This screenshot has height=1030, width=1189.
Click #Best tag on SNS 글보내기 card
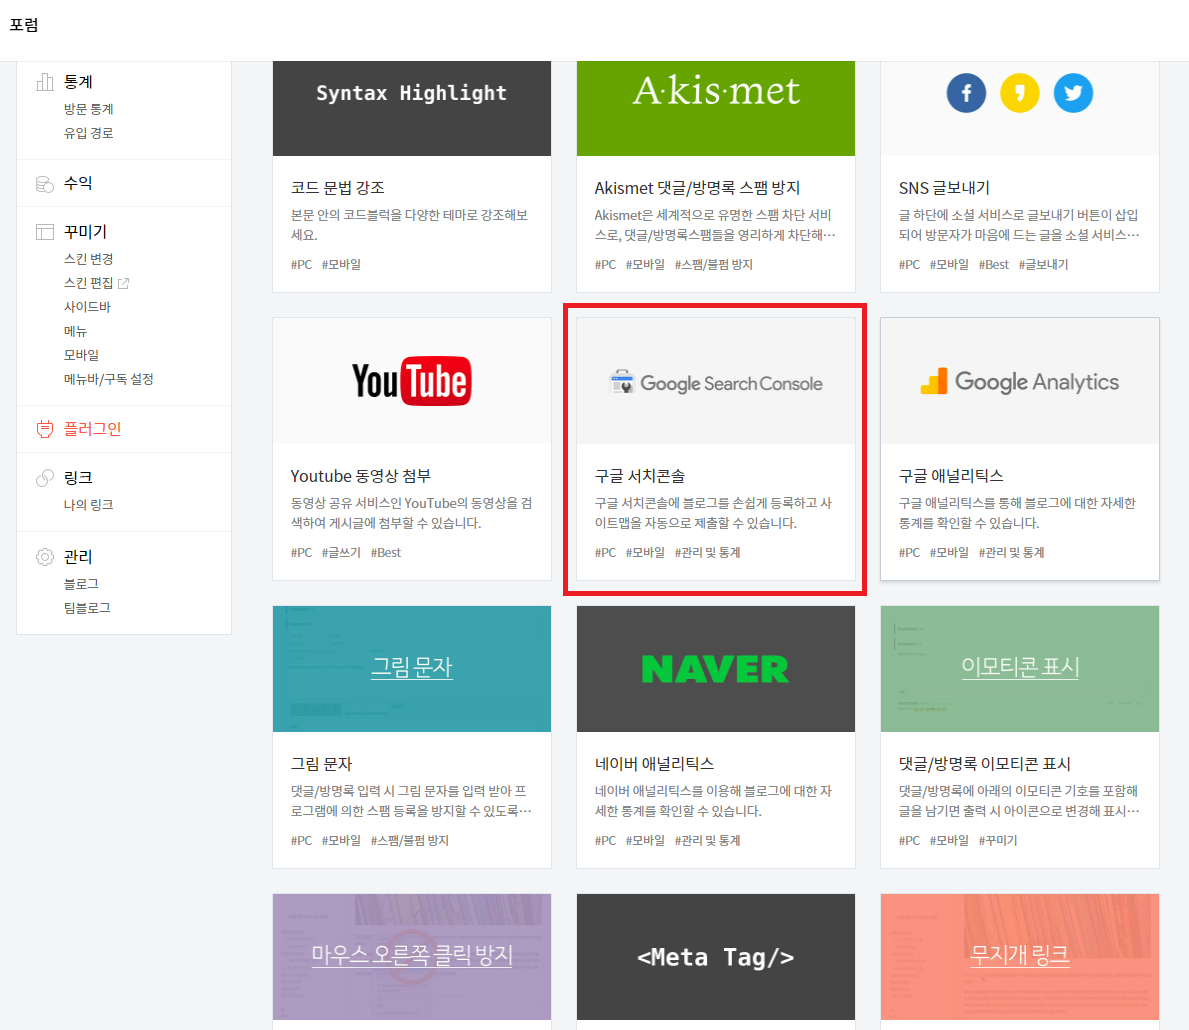click(993, 265)
